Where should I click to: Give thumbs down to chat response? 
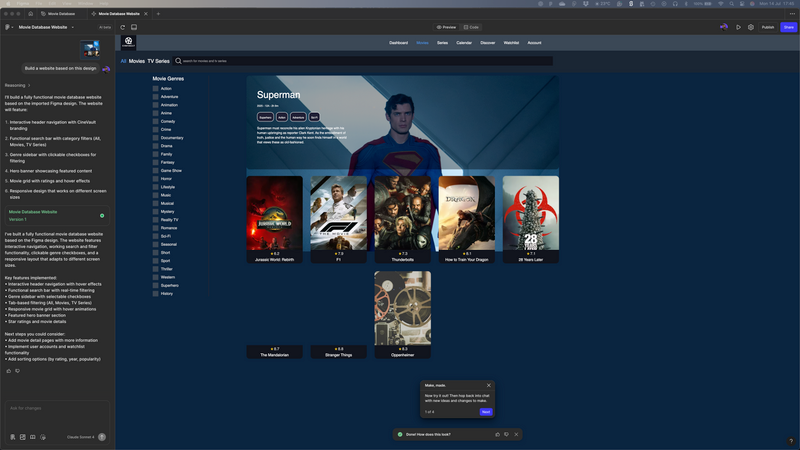[x=17, y=371]
